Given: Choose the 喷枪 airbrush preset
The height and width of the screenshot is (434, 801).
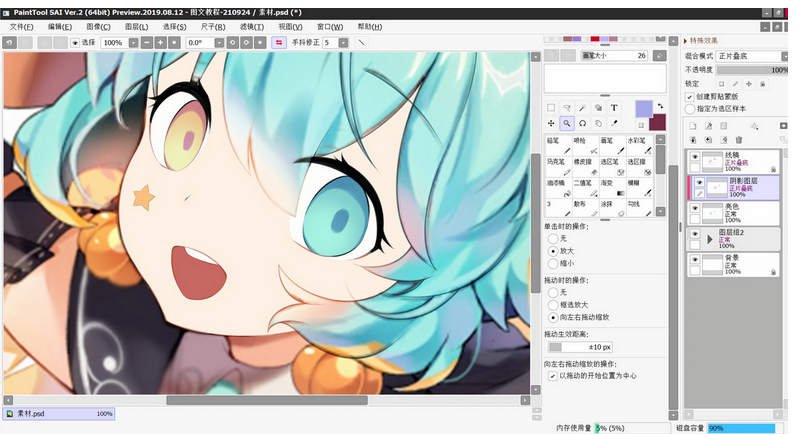Looking at the screenshot, I should (x=585, y=145).
